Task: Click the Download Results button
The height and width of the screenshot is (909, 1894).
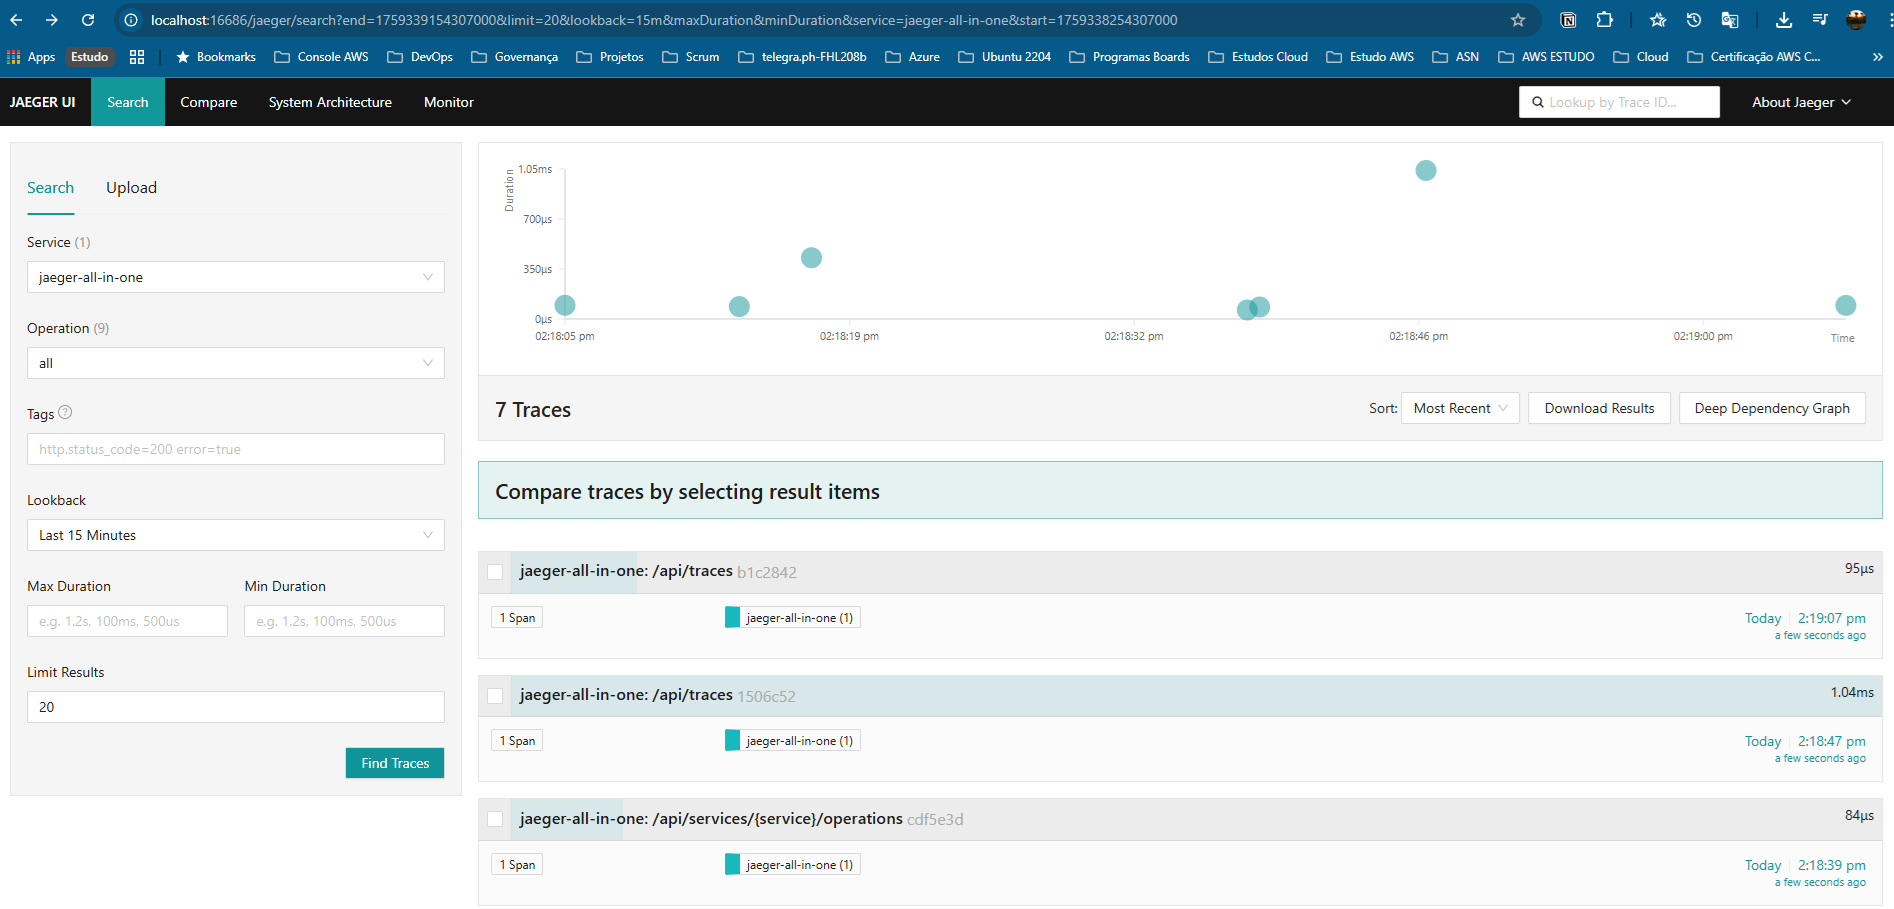Action: pos(1599,408)
